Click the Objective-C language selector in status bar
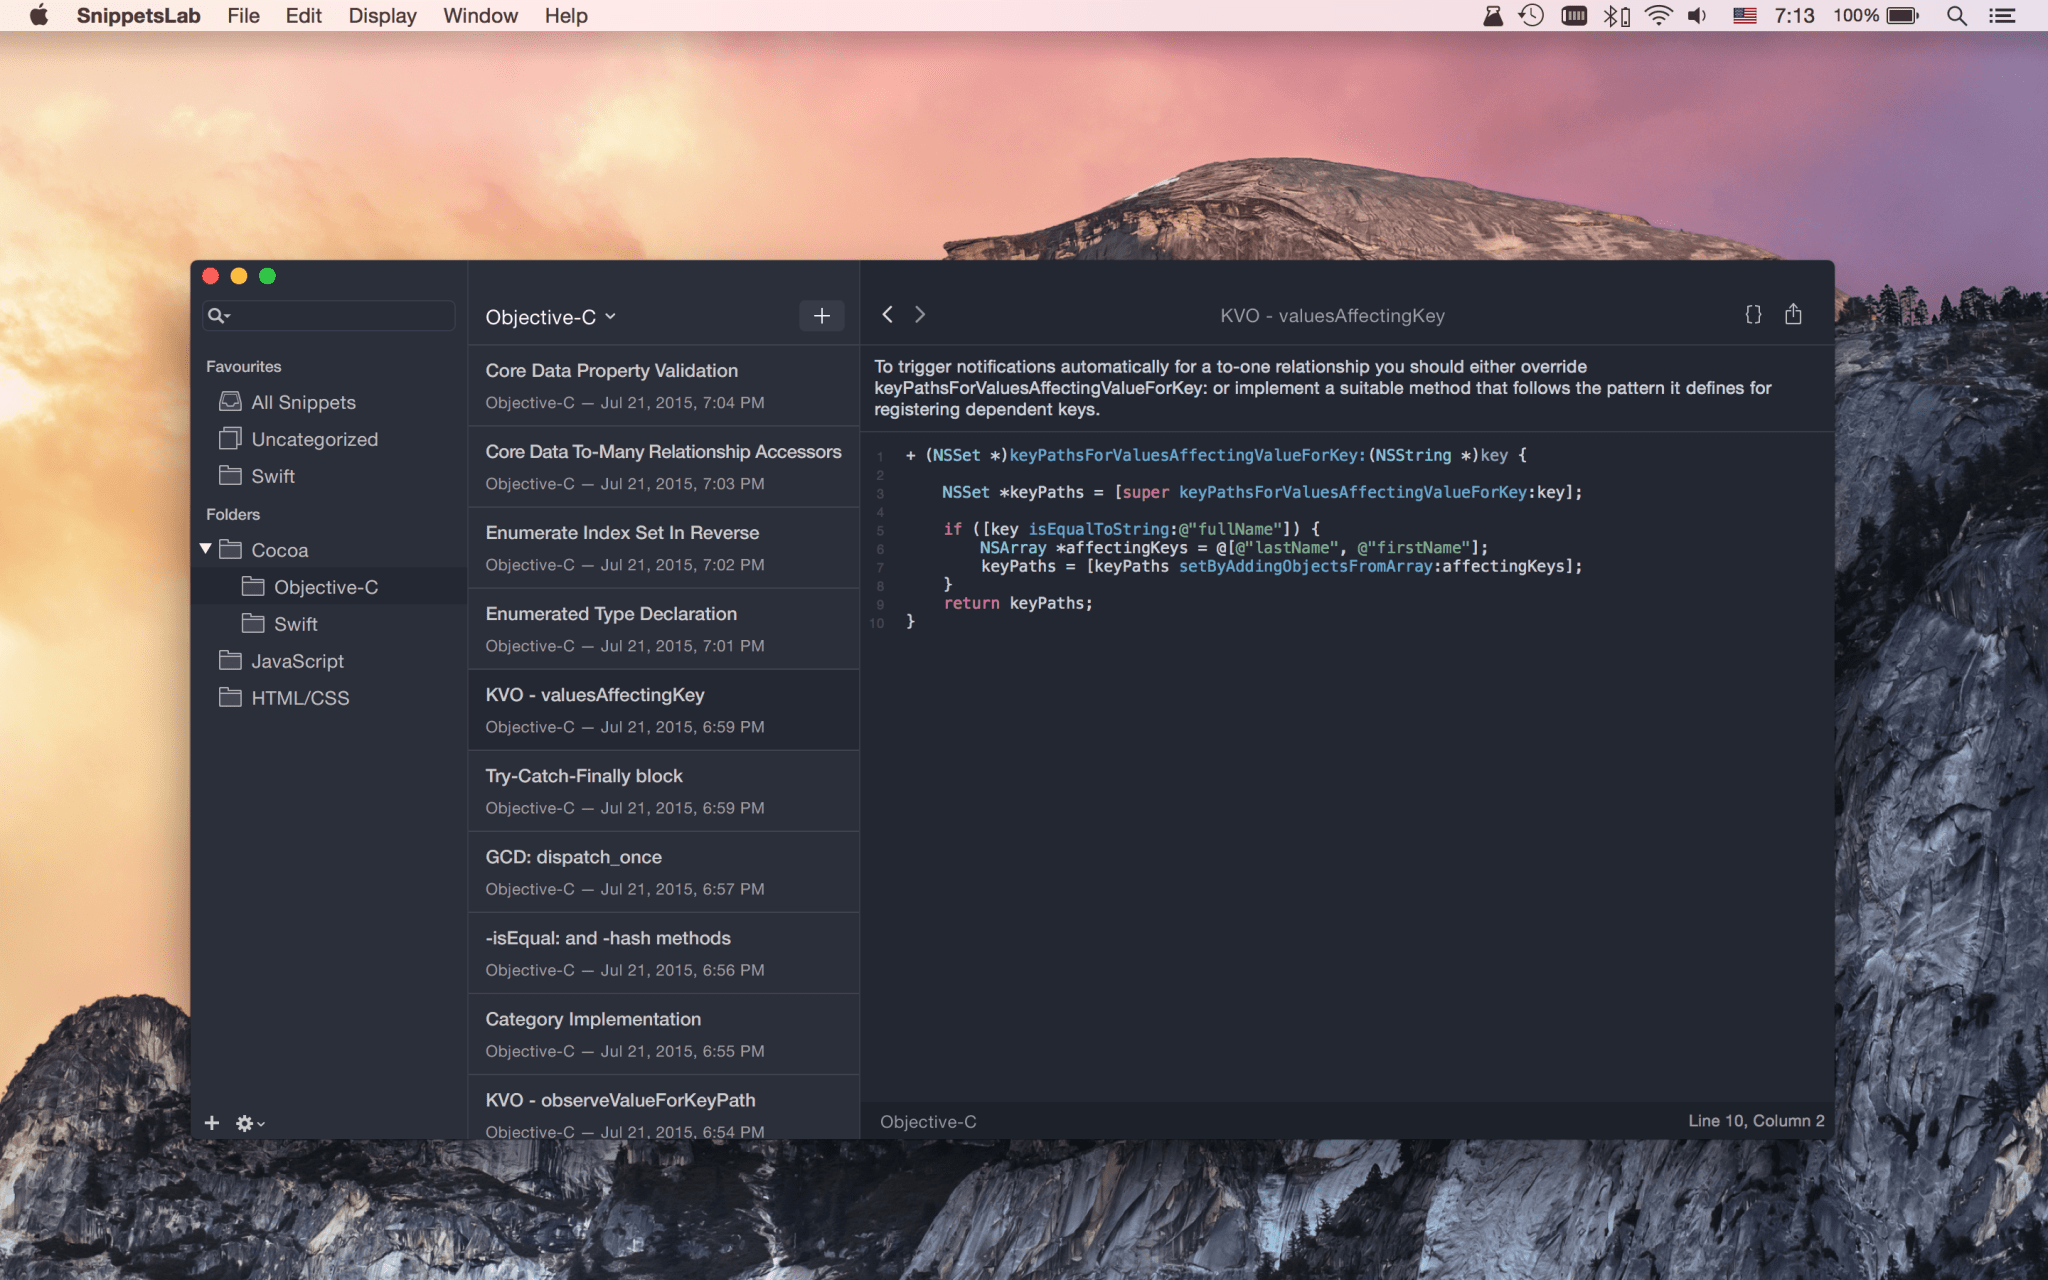Screen dimensions: 2048x1280 coord(928,1122)
